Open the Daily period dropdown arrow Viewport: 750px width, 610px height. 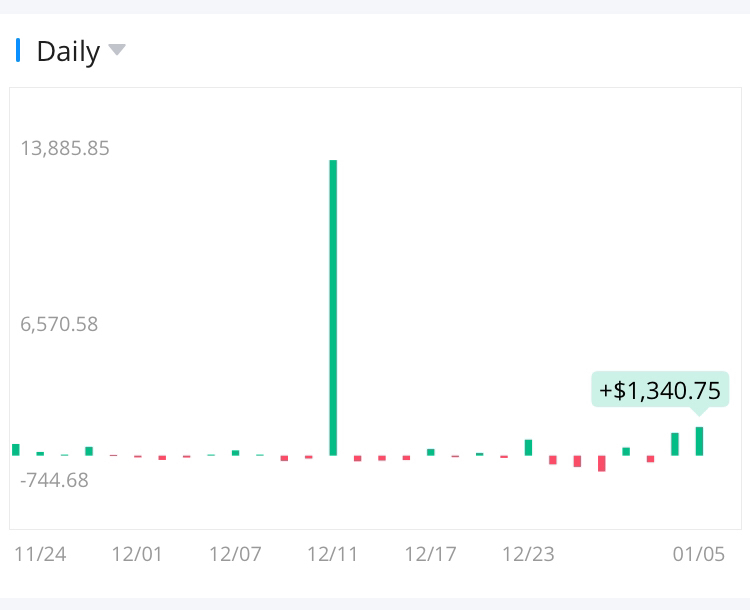(117, 50)
